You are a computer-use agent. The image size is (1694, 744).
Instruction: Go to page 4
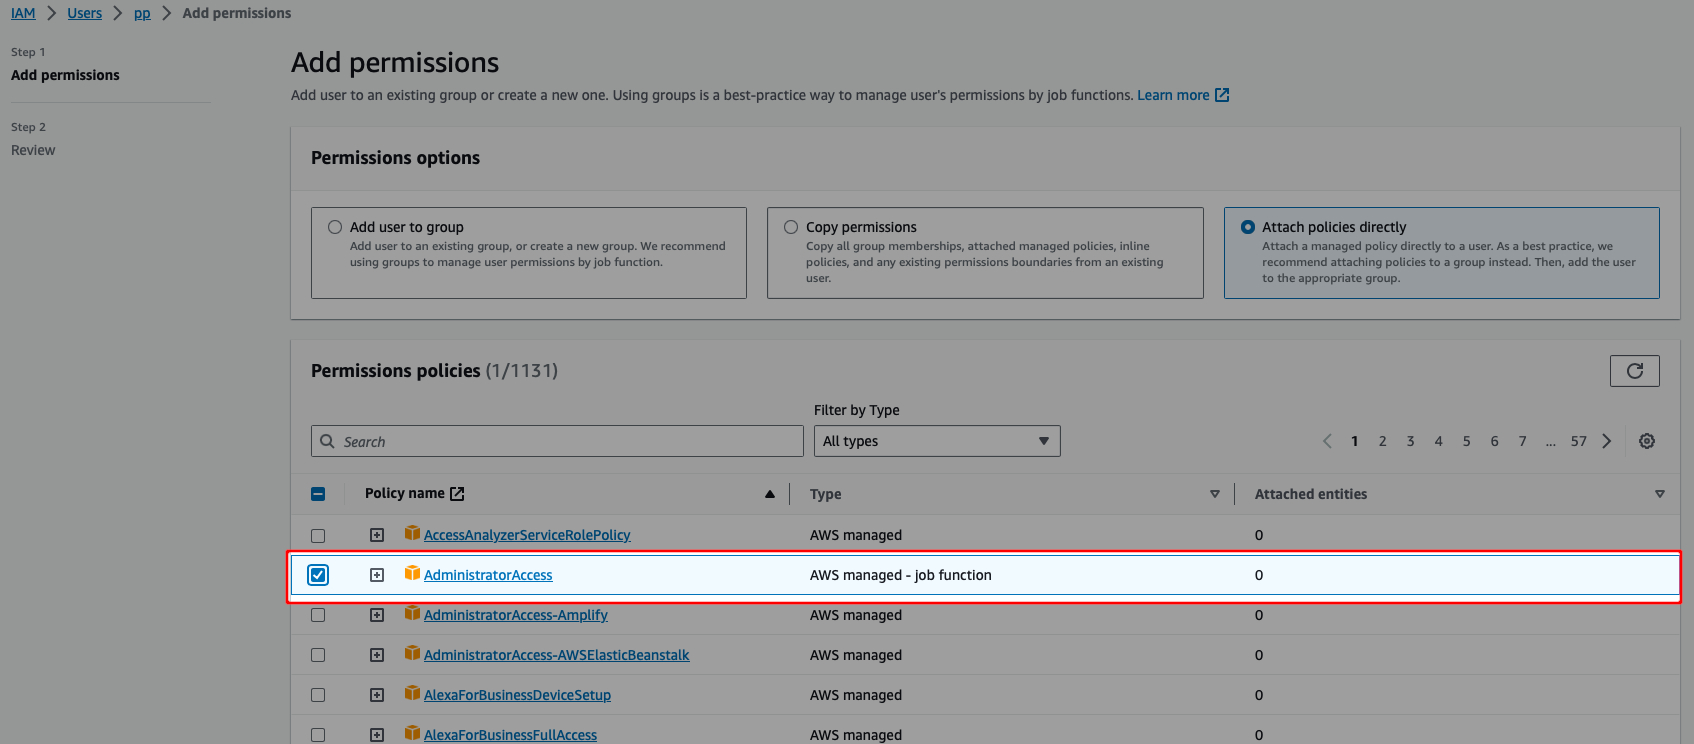pyautogui.click(x=1439, y=441)
